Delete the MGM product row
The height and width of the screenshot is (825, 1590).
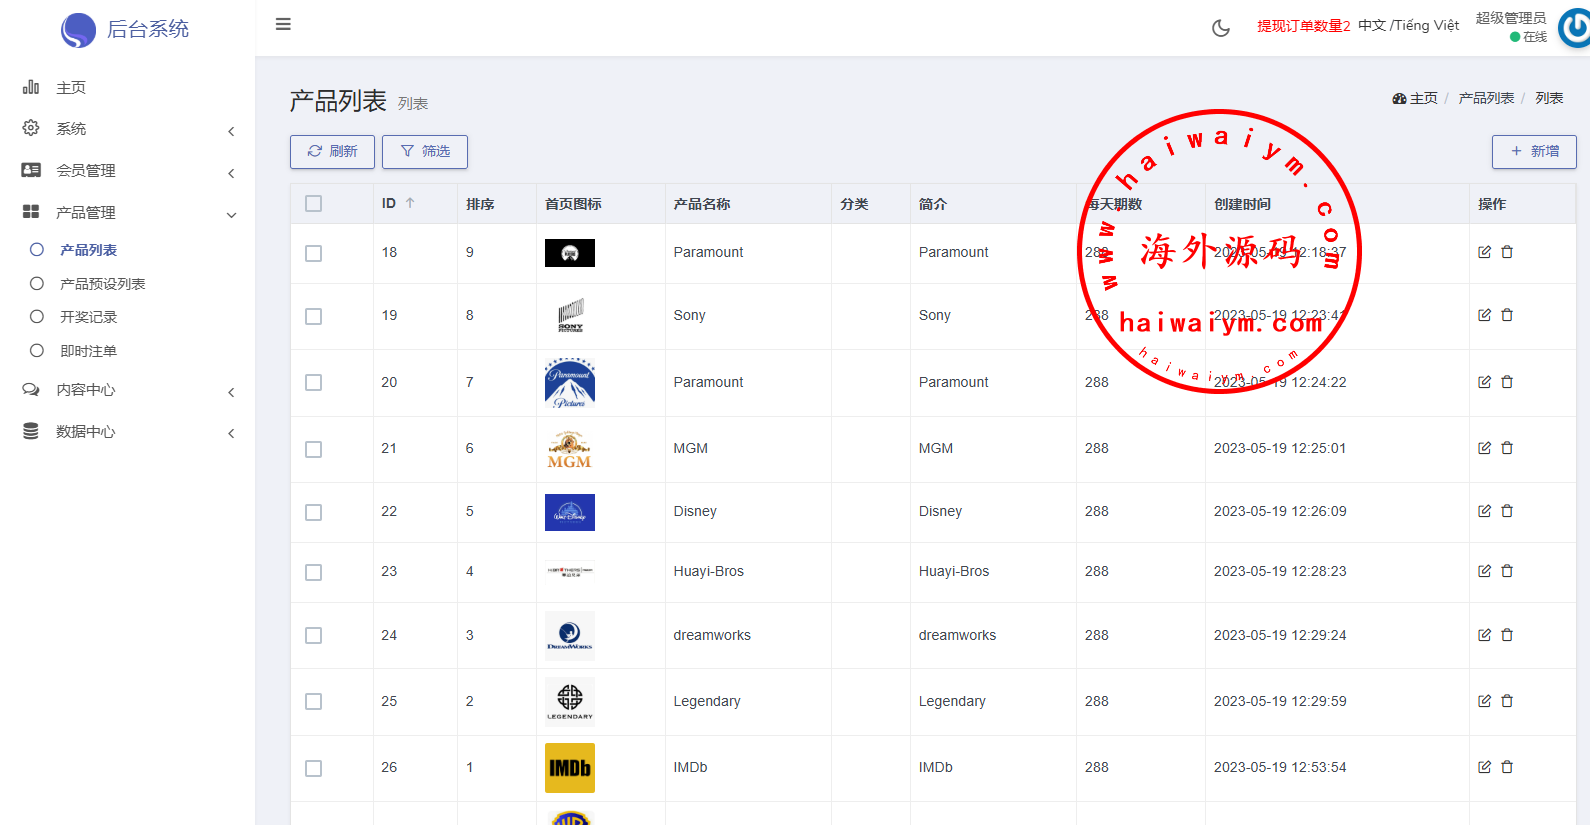point(1507,448)
